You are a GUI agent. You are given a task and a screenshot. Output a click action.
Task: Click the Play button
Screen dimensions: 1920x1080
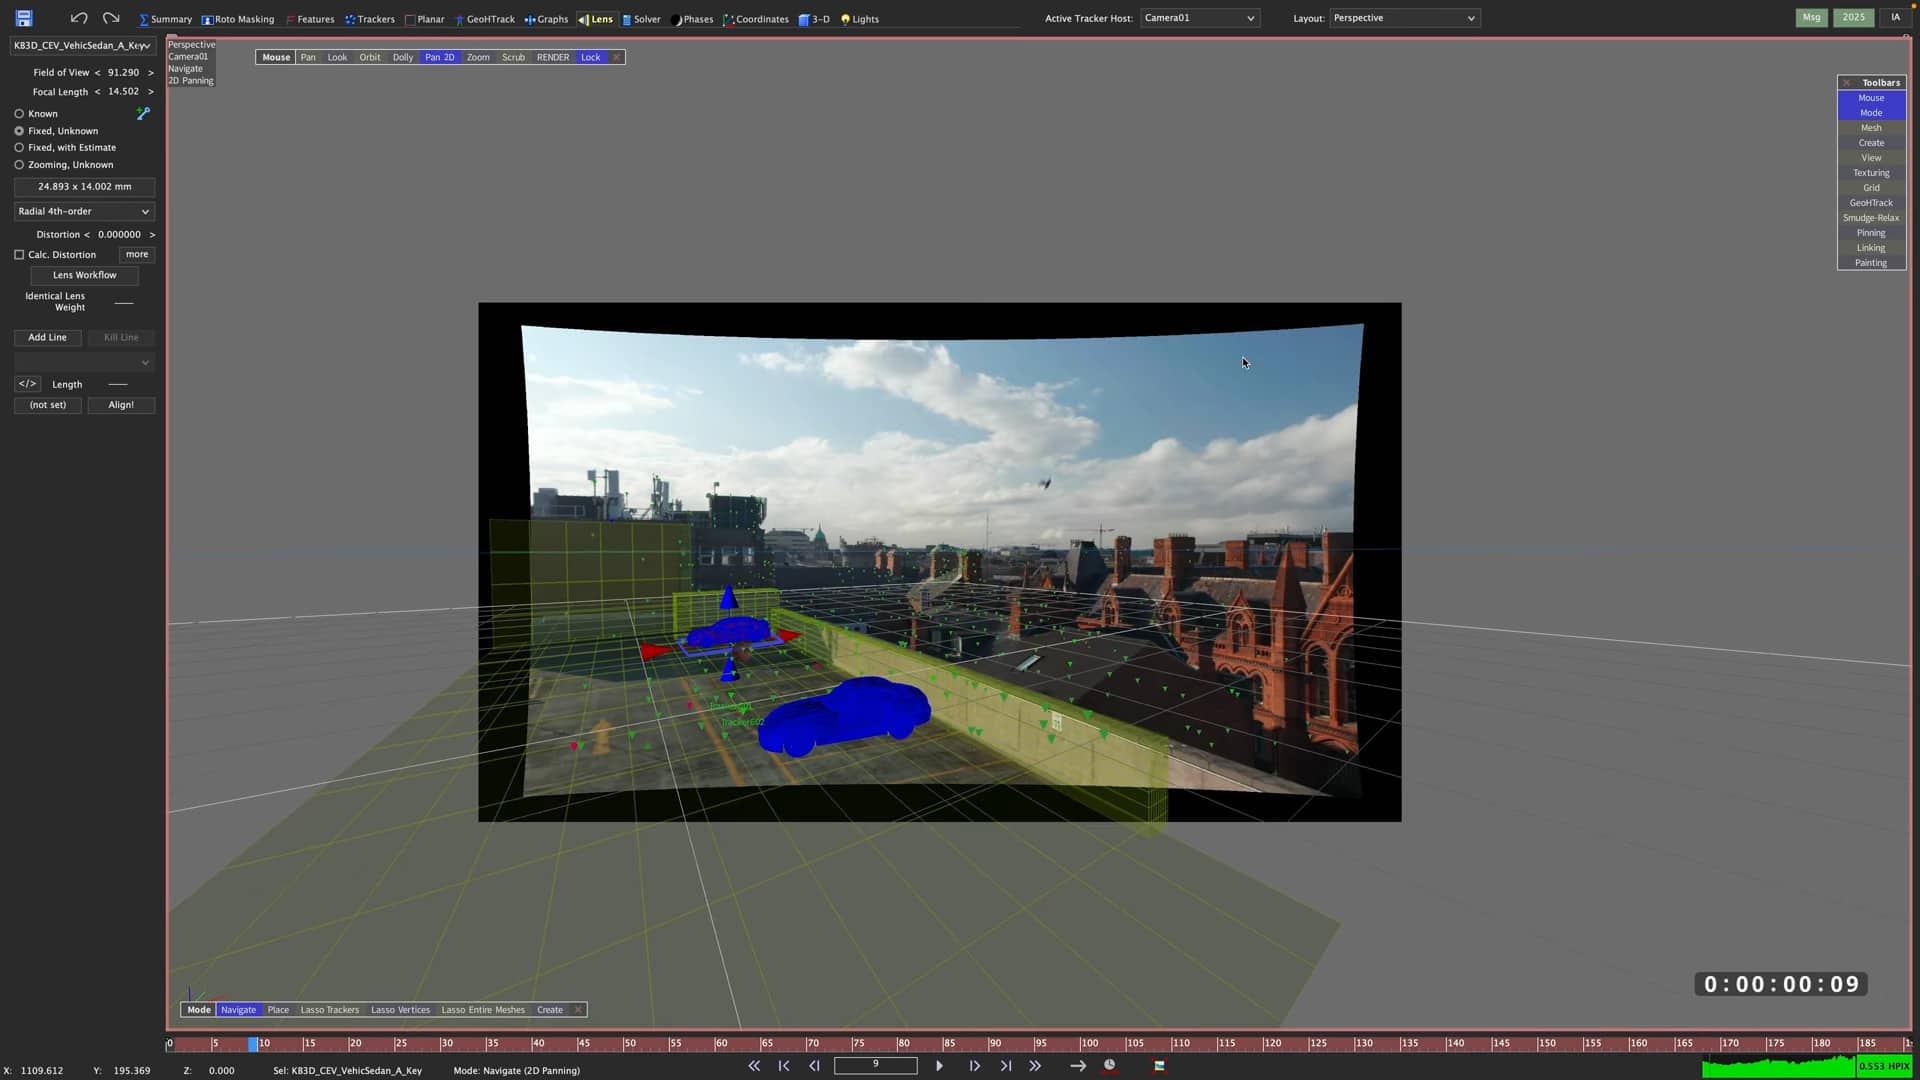(x=939, y=1066)
